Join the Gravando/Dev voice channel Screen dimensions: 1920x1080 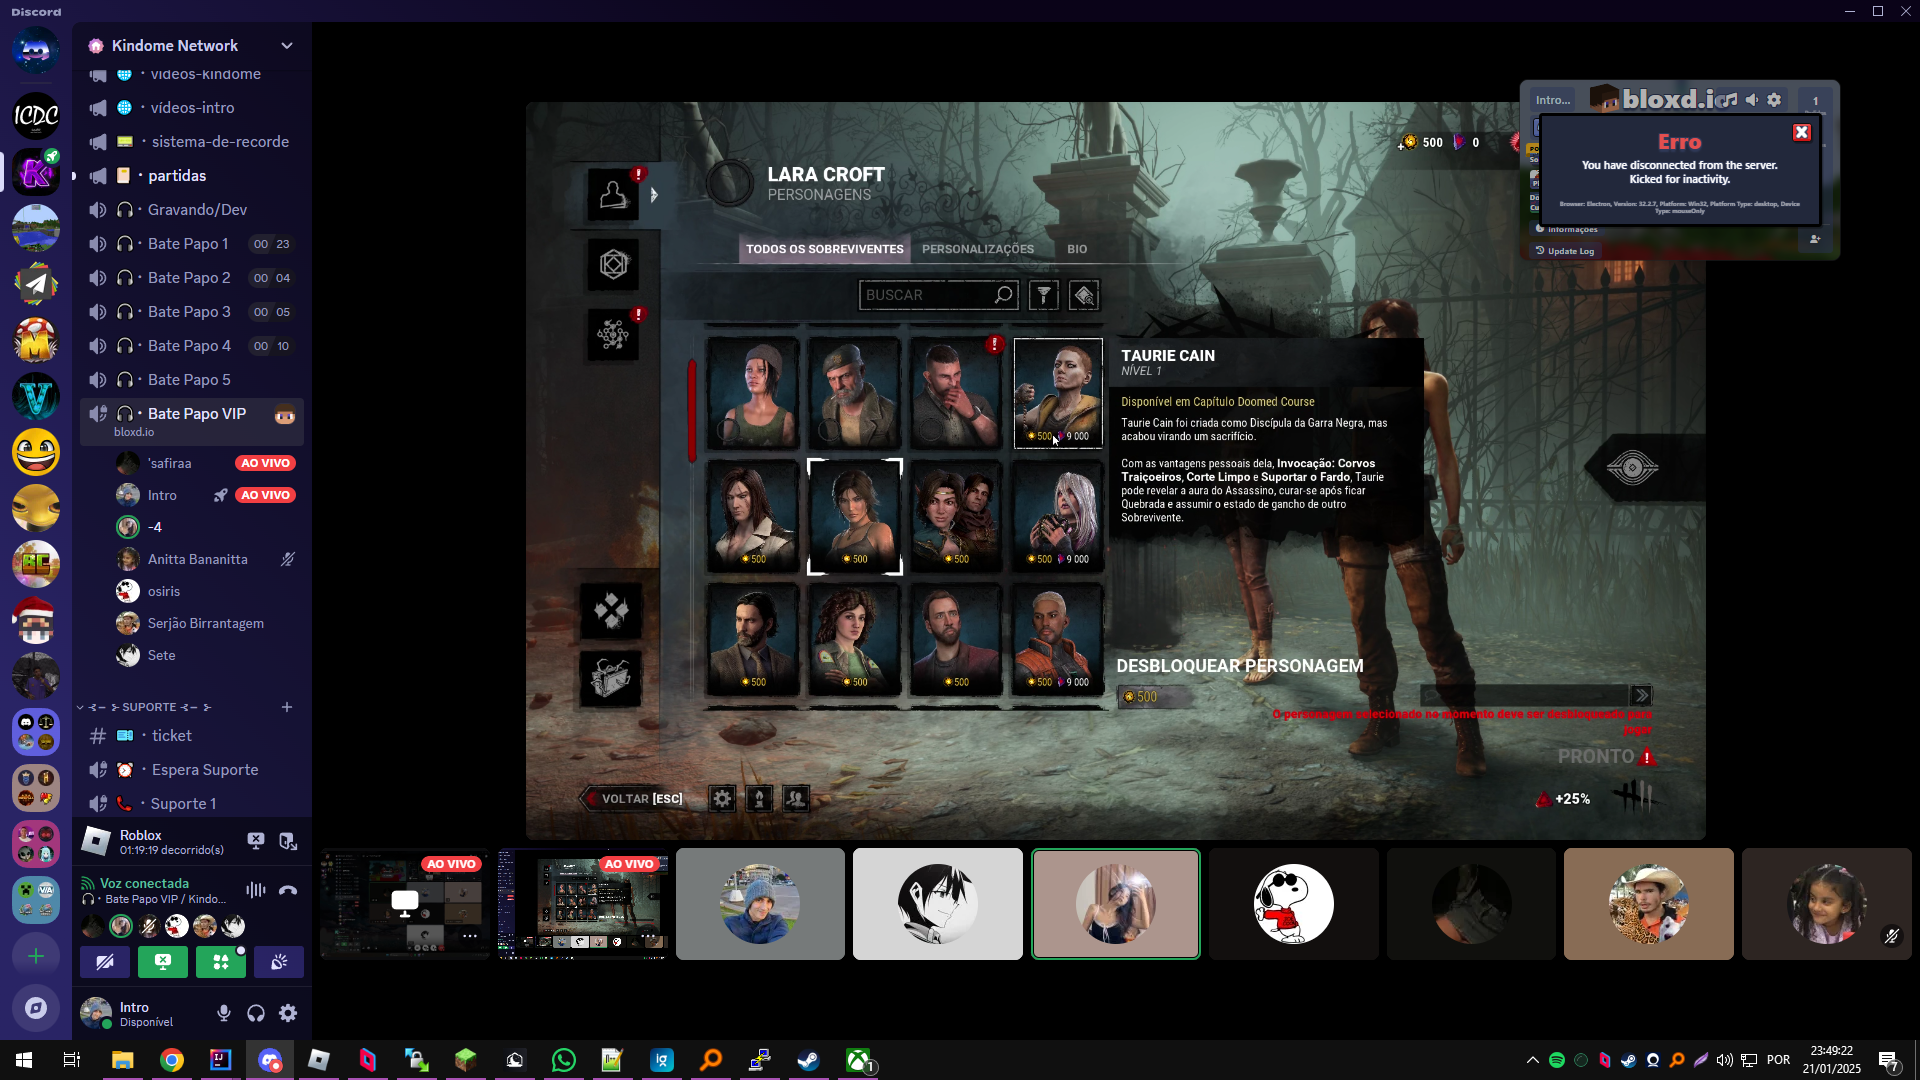pos(191,210)
